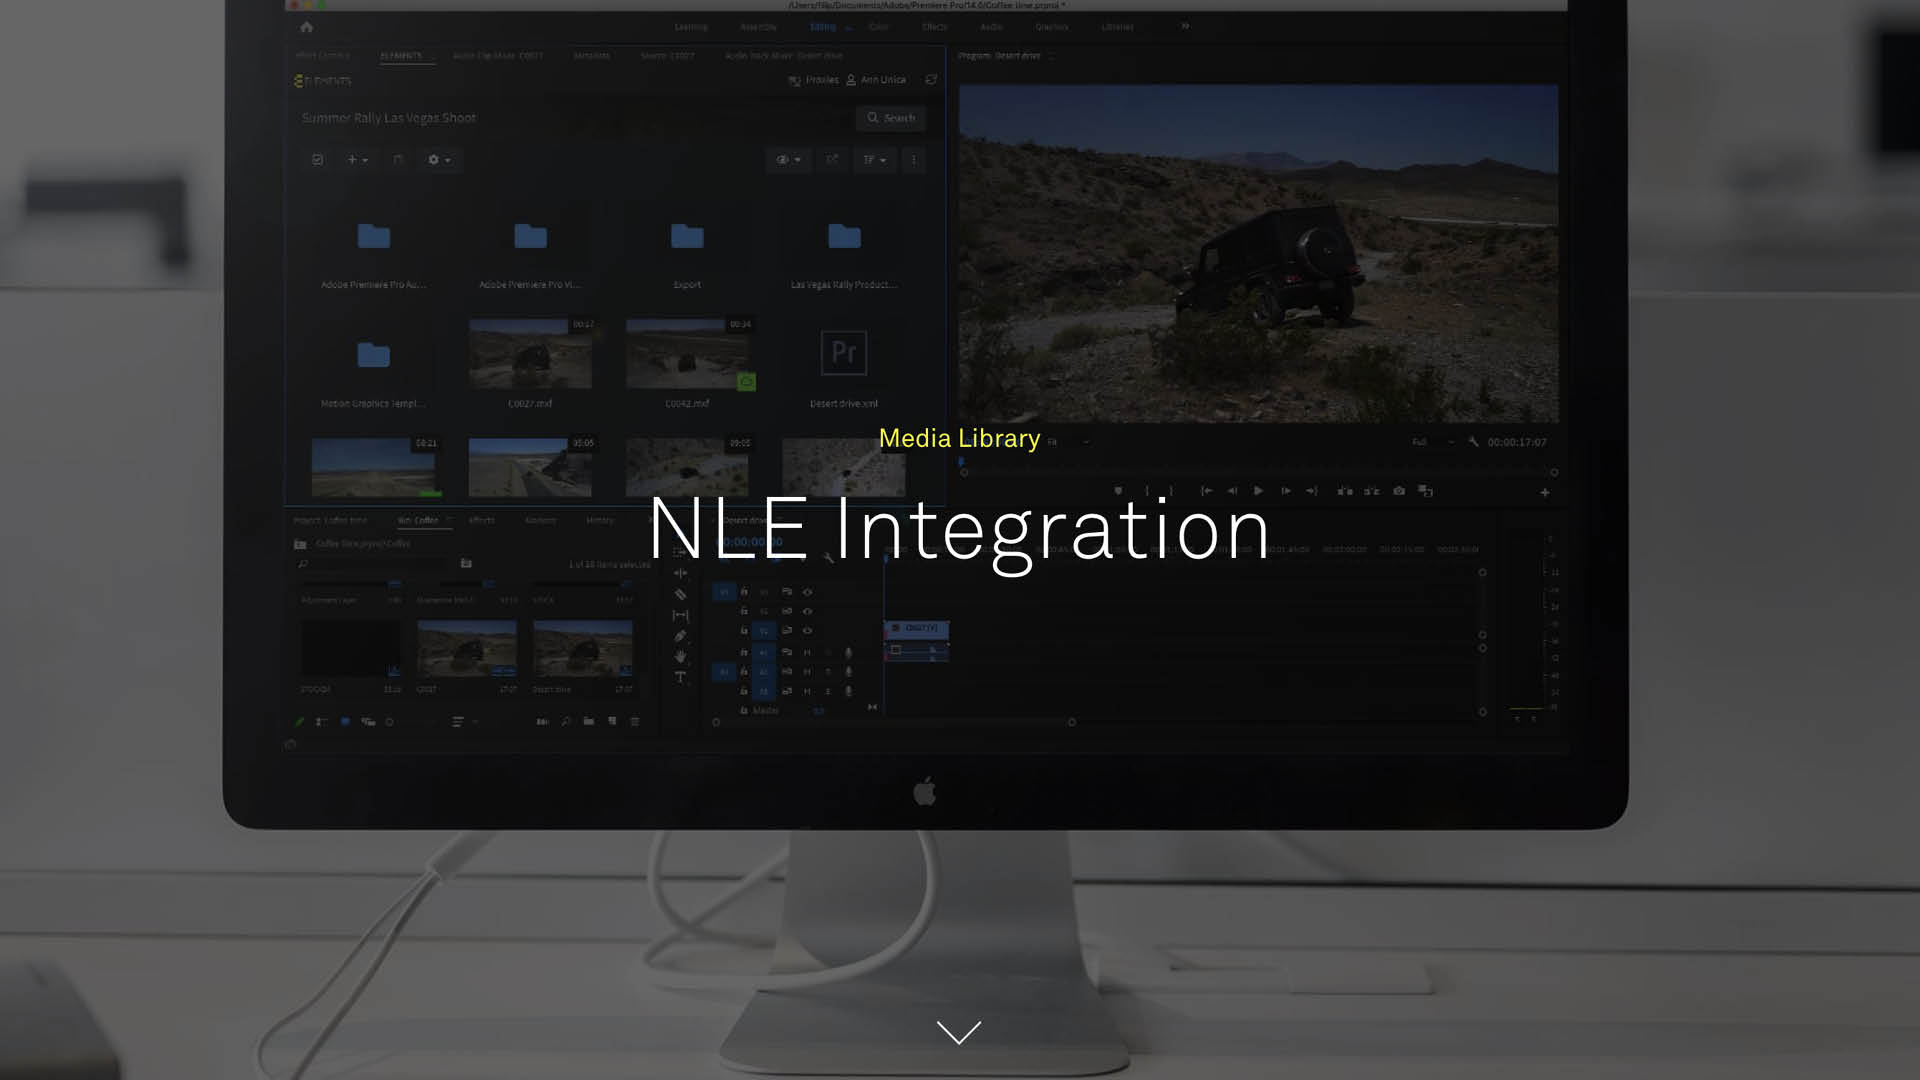Click Automate to Sequence icon in Project panel
This screenshot has width=1920, height=1080.
click(x=542, y=721)
